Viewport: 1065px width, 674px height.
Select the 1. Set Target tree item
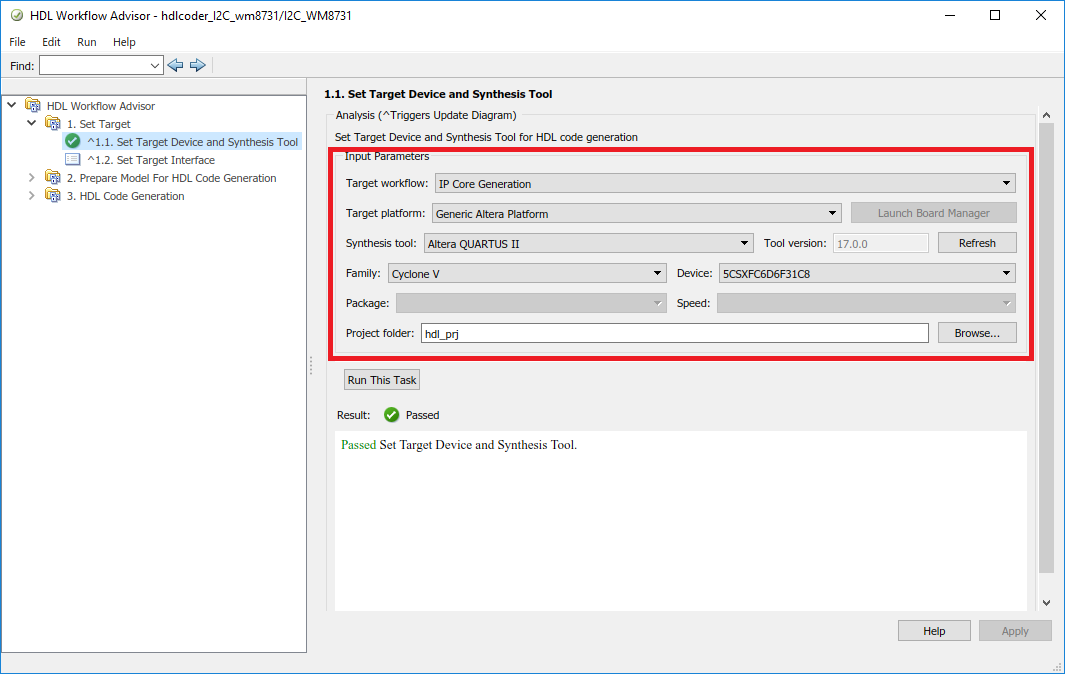(98, 124)
